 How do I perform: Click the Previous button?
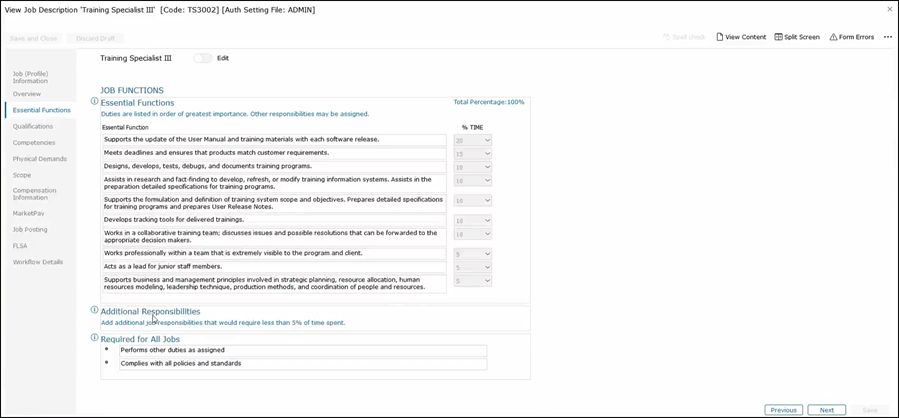[783, 410]
